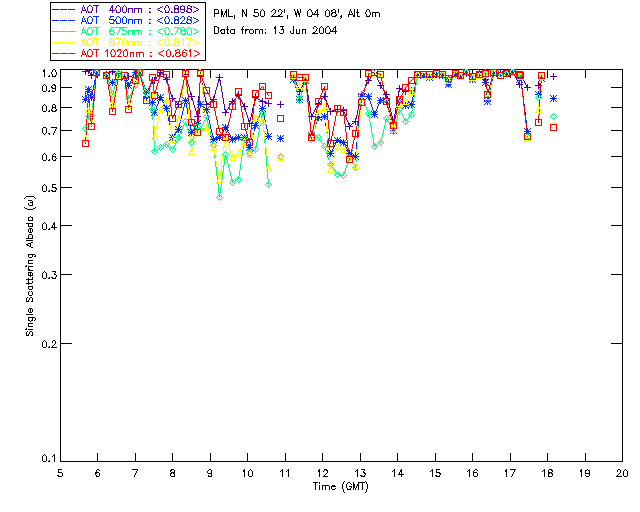Click the y-axis tick label 0.2

(x=49, y=344)
